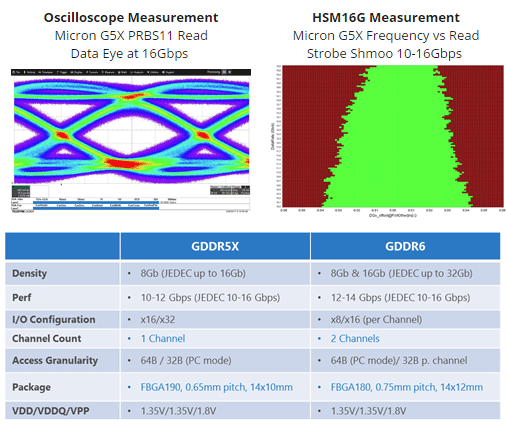
Task: Open Display menu in oscilloscope screenshot
Action: 77,72
